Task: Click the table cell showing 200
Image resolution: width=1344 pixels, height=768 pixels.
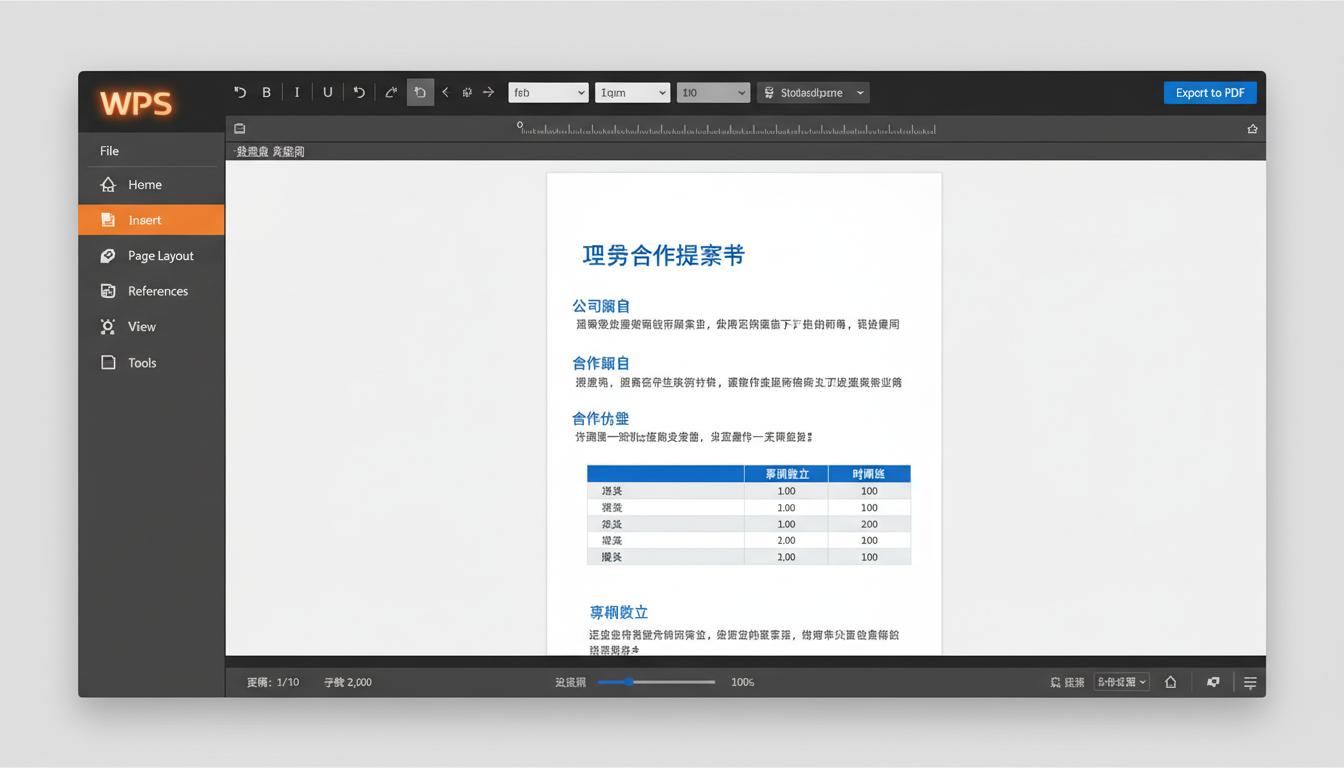Action: pyautogui.click(x=869, y=524)
